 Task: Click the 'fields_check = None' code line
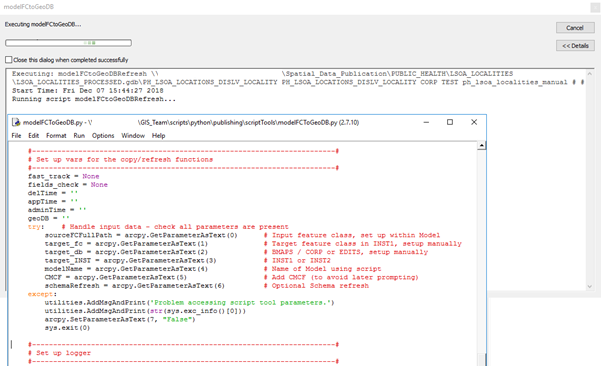pyautogui.click(x=68, y=185)
